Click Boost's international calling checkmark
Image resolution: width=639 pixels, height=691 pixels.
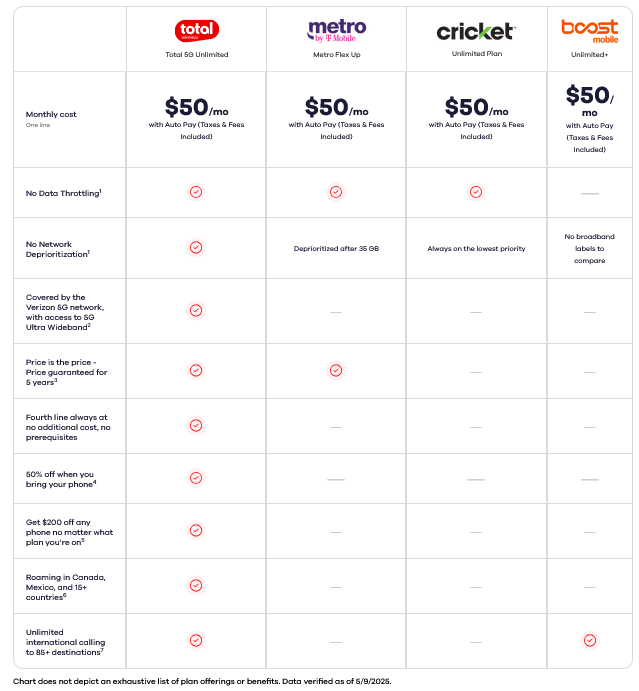(x=590, y=640)
